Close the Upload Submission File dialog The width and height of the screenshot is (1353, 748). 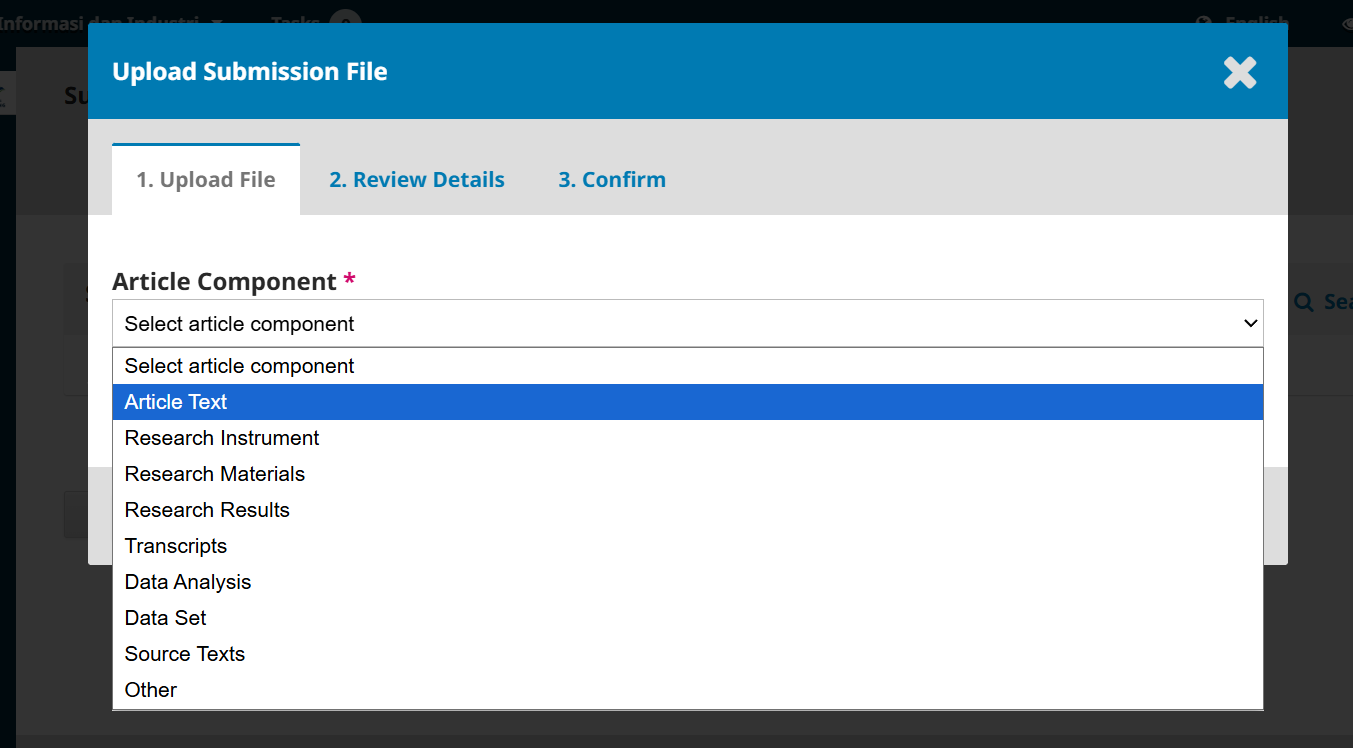click(1239, 72)
